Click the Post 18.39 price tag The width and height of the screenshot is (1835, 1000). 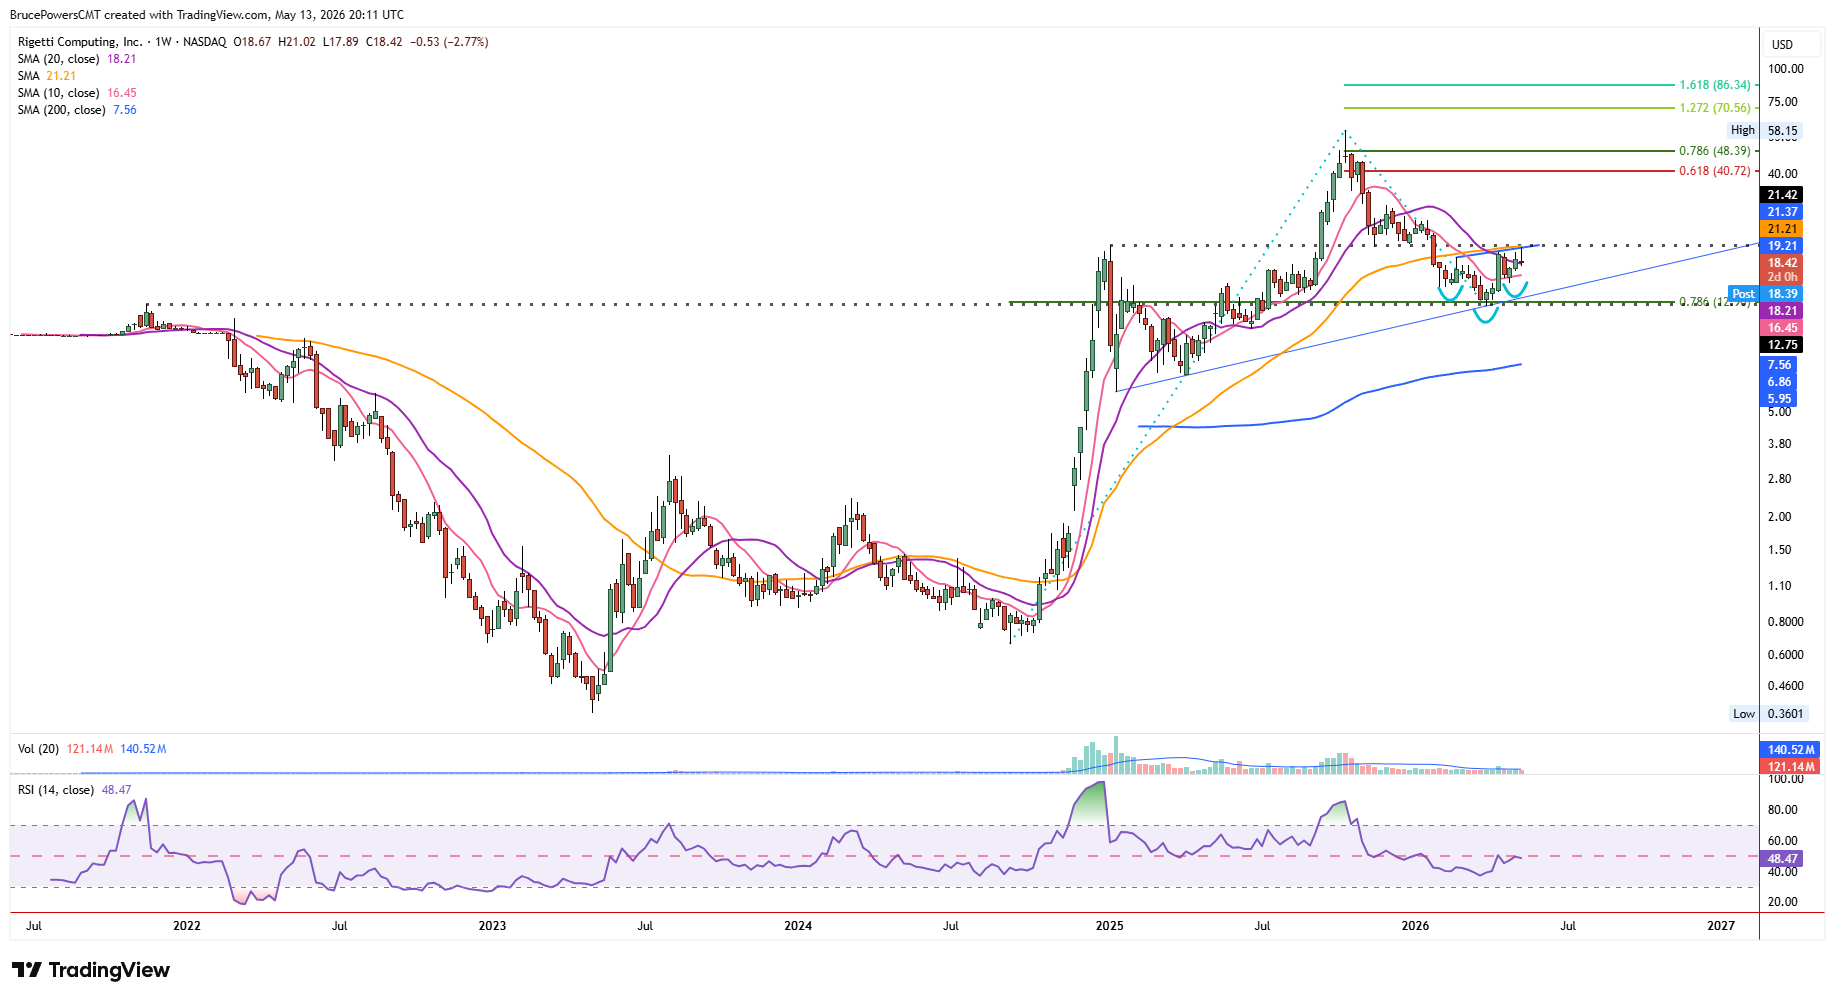(x=1765, y=294)
